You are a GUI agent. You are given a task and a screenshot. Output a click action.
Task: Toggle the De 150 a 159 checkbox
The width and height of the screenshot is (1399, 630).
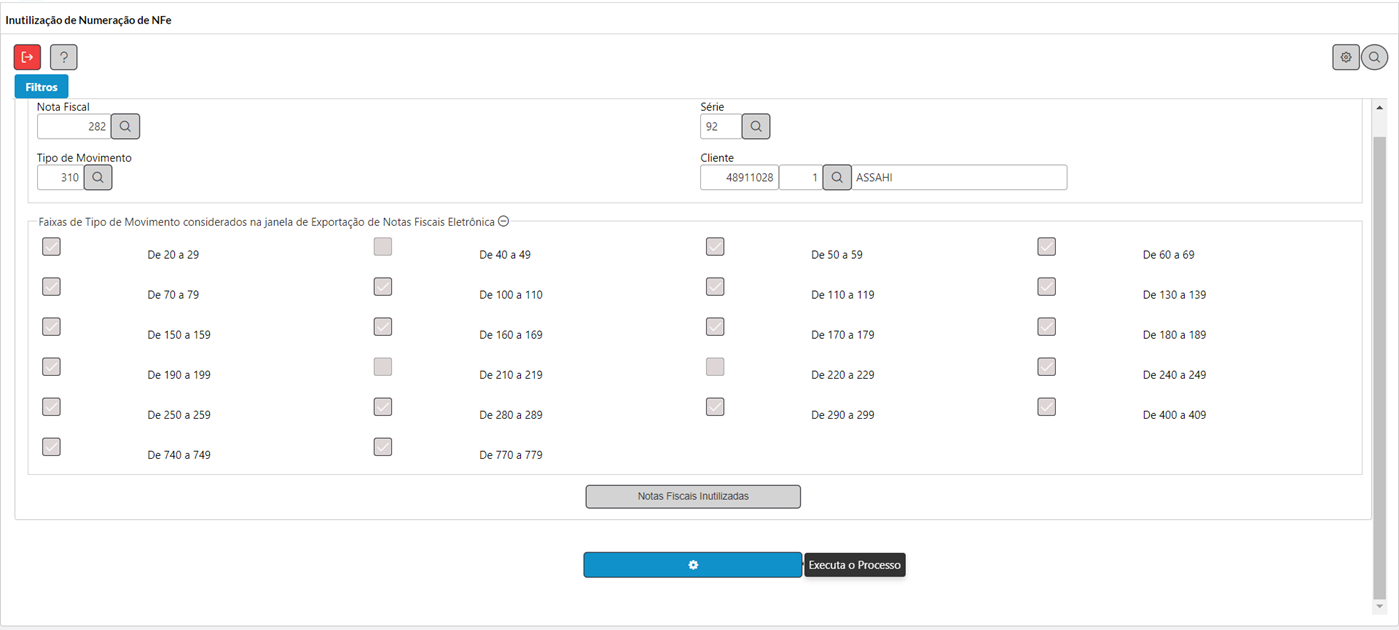point(51,326)
